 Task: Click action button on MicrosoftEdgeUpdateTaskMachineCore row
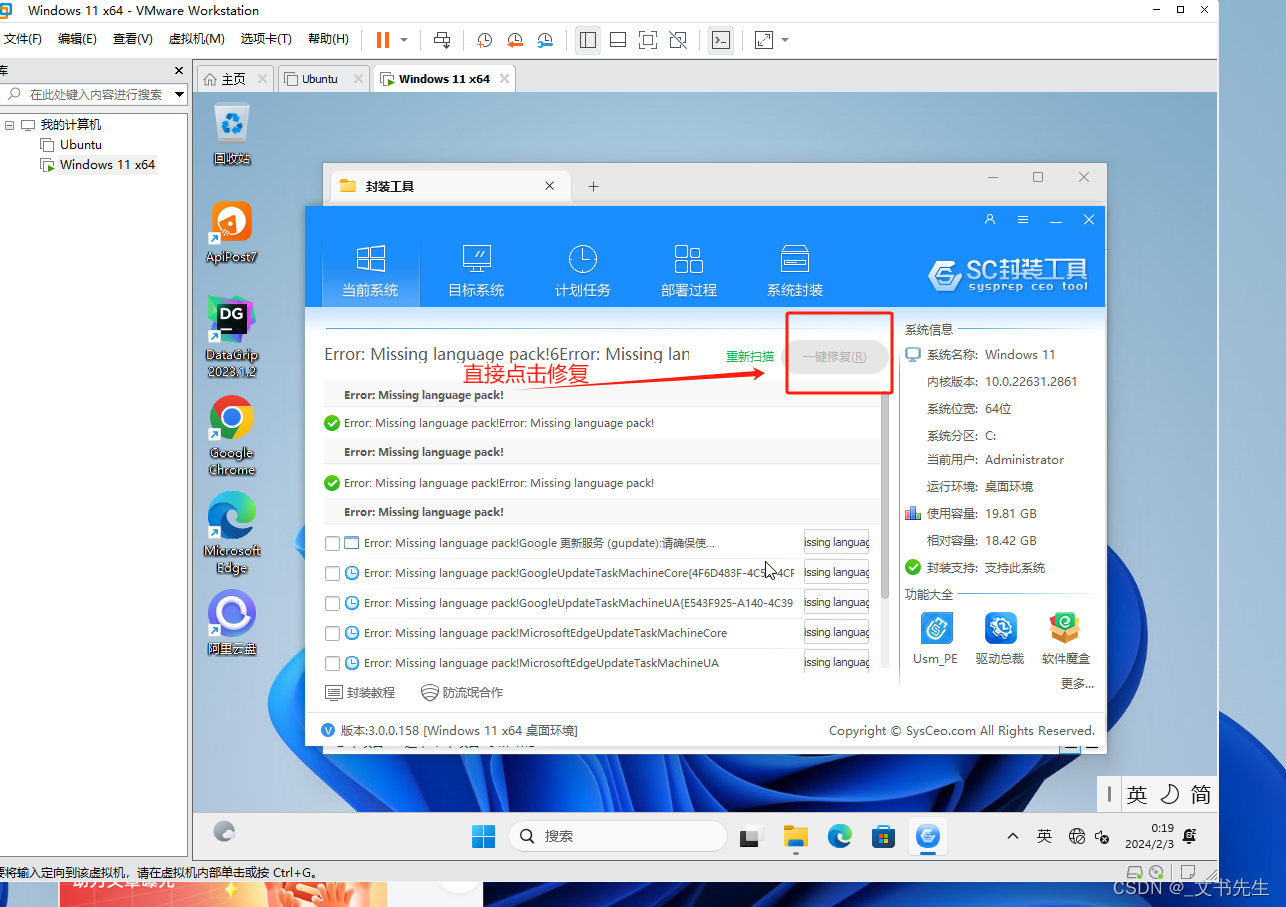click(836, 632)
